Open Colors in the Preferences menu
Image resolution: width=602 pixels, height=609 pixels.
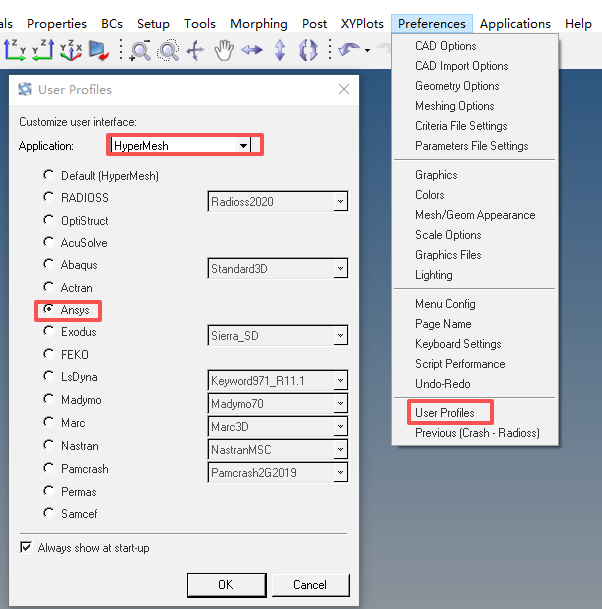[430, 195]
